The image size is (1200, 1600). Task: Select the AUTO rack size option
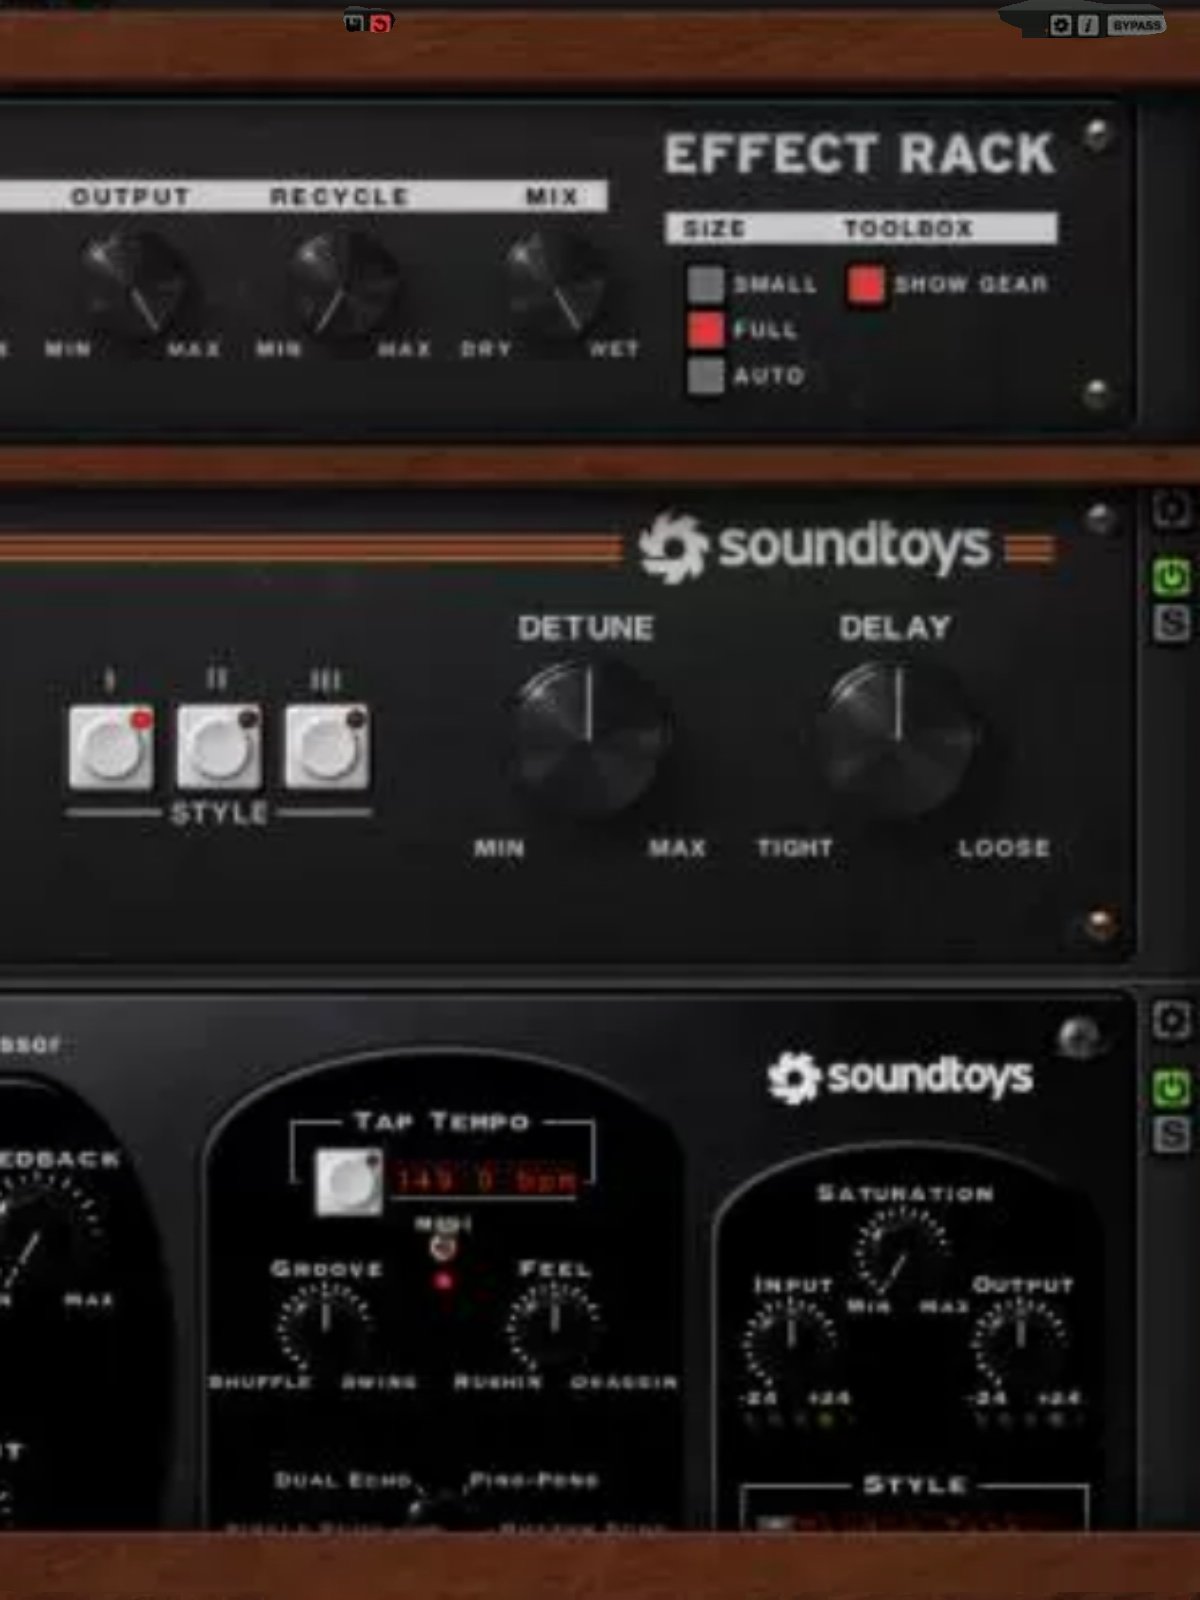pos(706,376)
